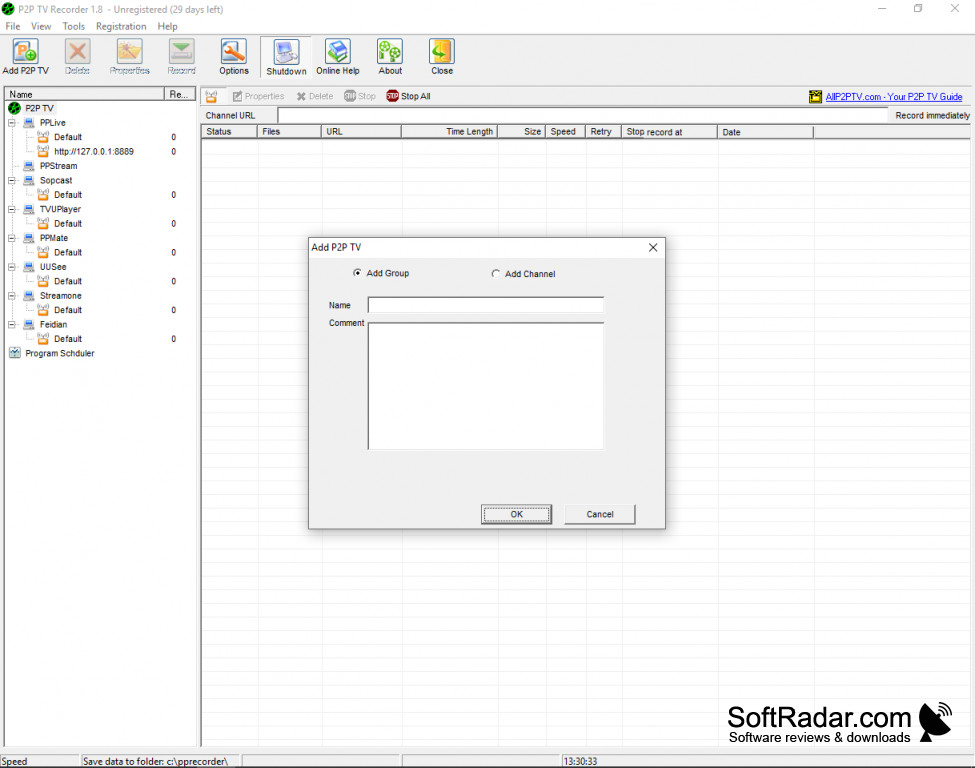The height and width of the screenshot is (768, 975).
Task: Close the Add P2P TV dialog
Action: [653, 248]
